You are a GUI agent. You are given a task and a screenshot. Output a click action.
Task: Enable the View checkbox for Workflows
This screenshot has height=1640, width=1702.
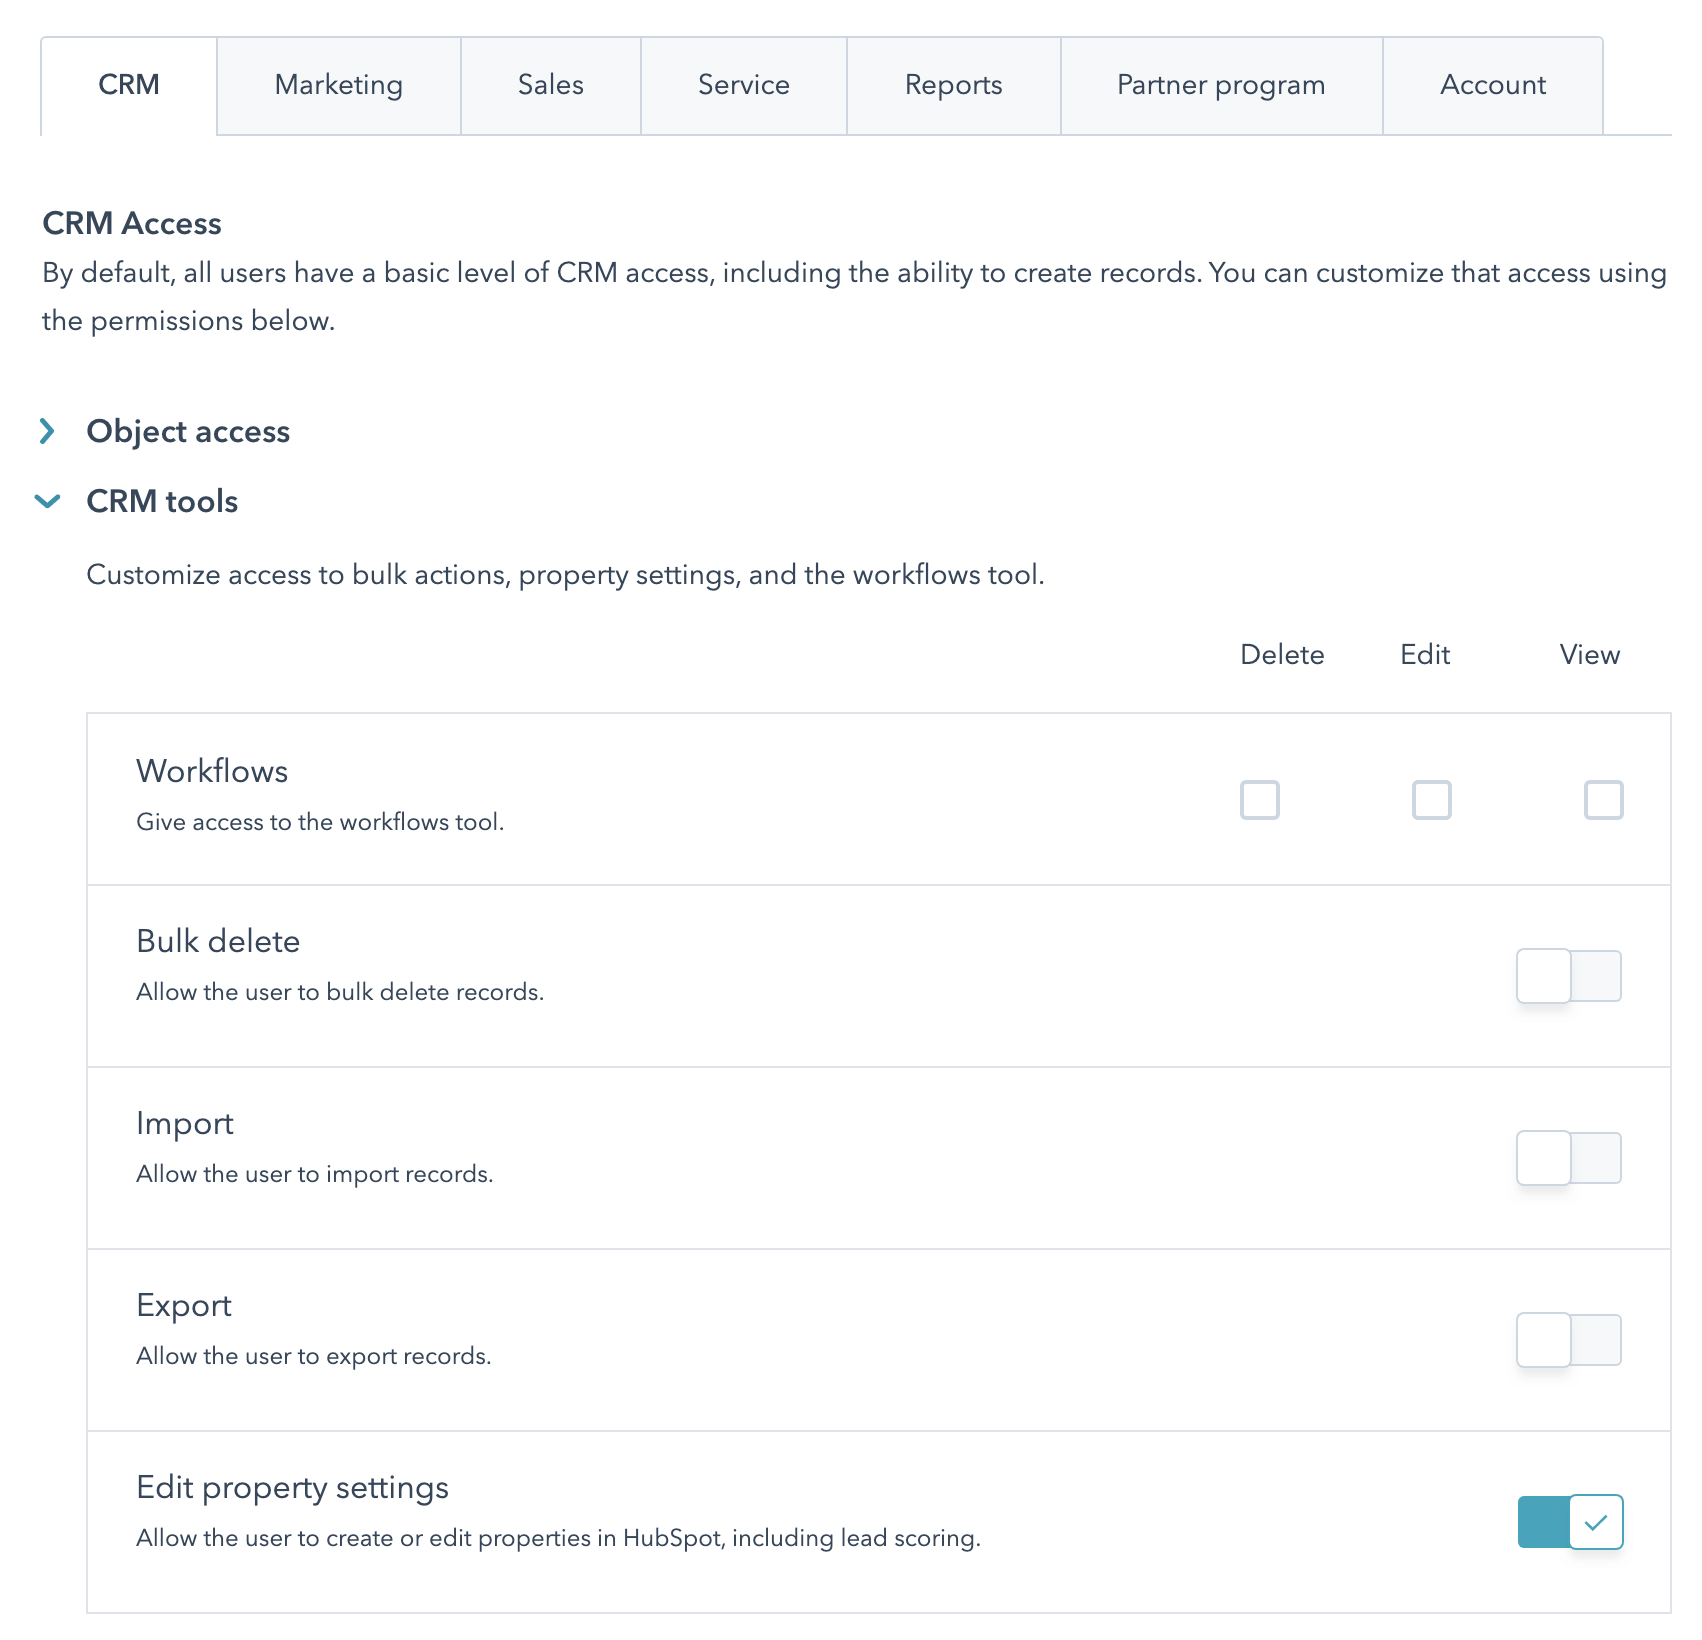tap(1604, 800)
